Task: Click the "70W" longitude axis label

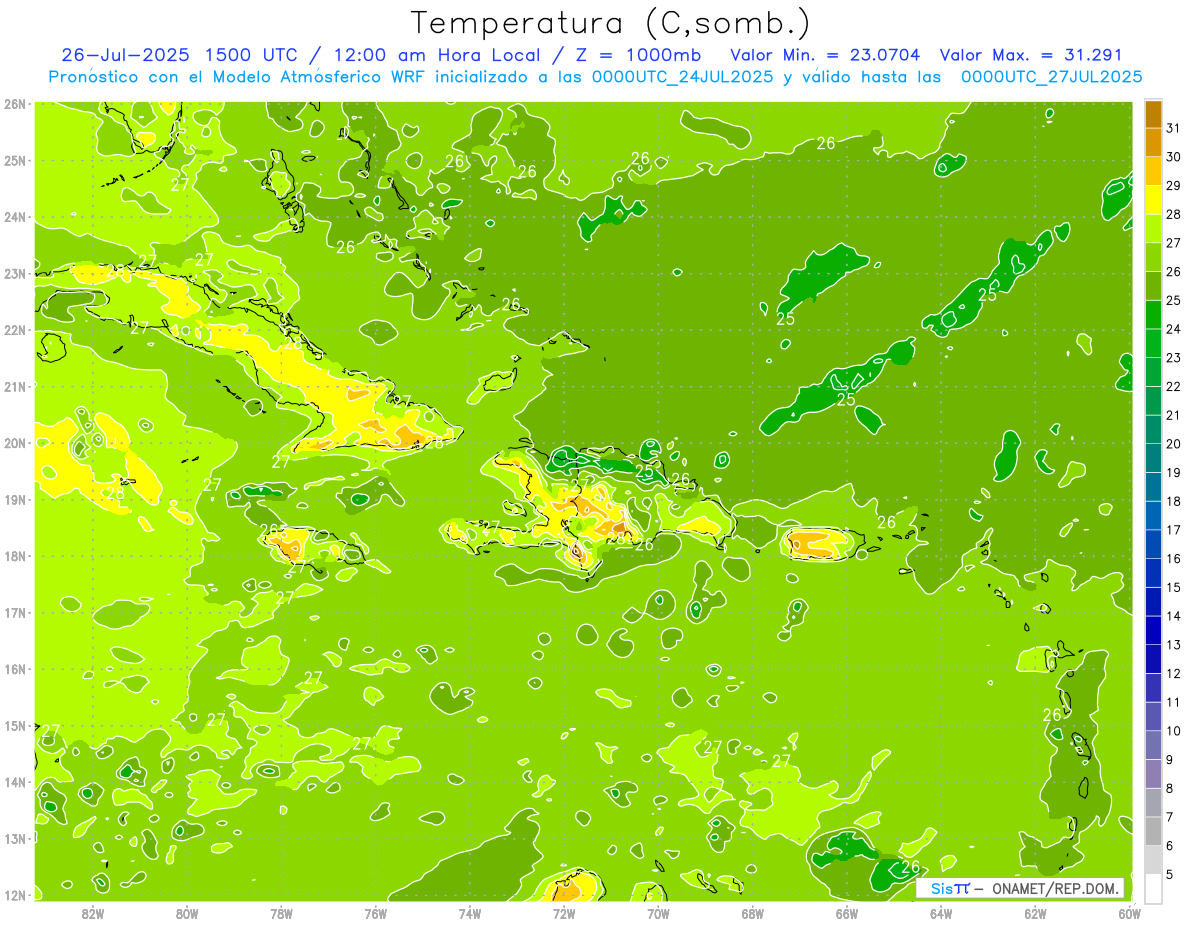Action: (x=658, y=913)
